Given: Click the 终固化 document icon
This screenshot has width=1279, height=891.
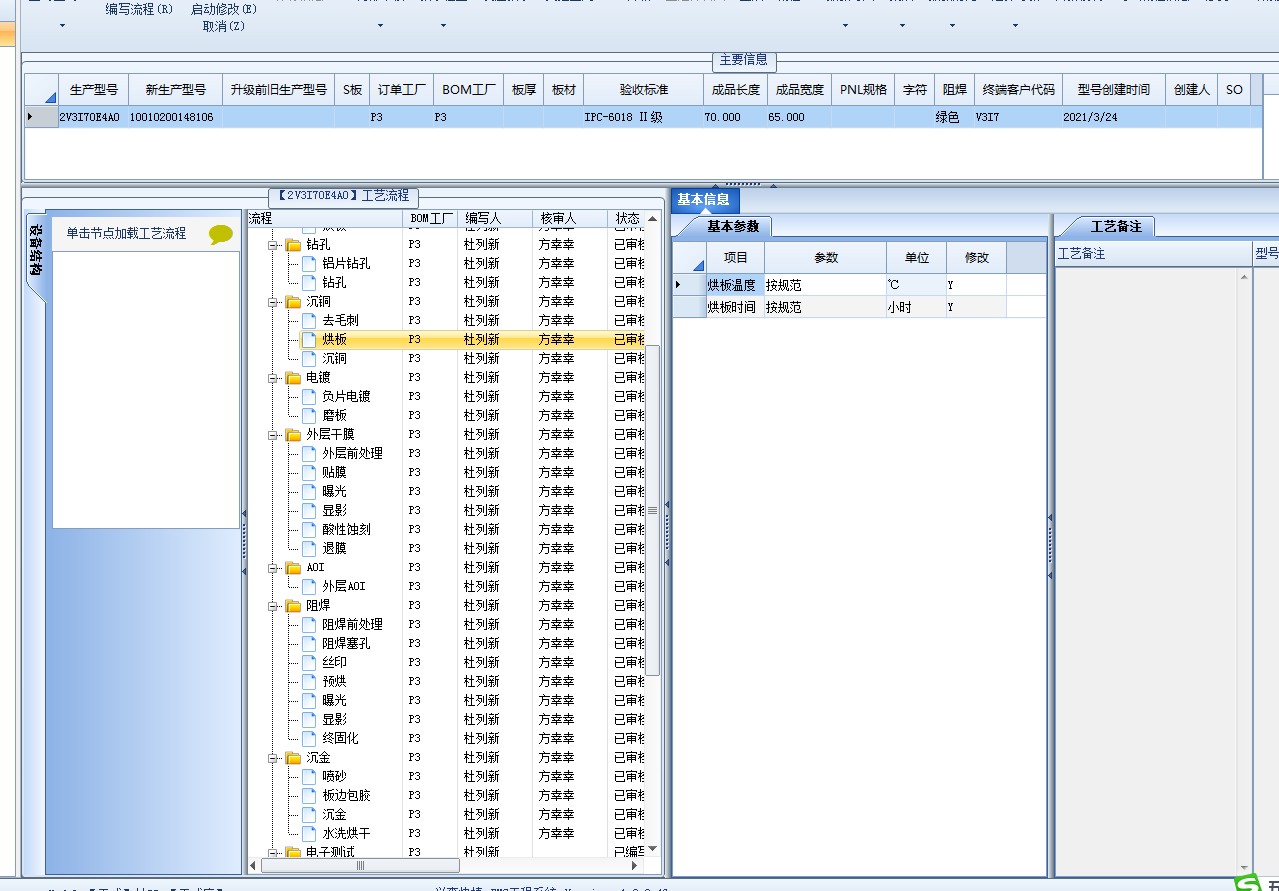Looking at the screenshot, I should click(309, 739).
